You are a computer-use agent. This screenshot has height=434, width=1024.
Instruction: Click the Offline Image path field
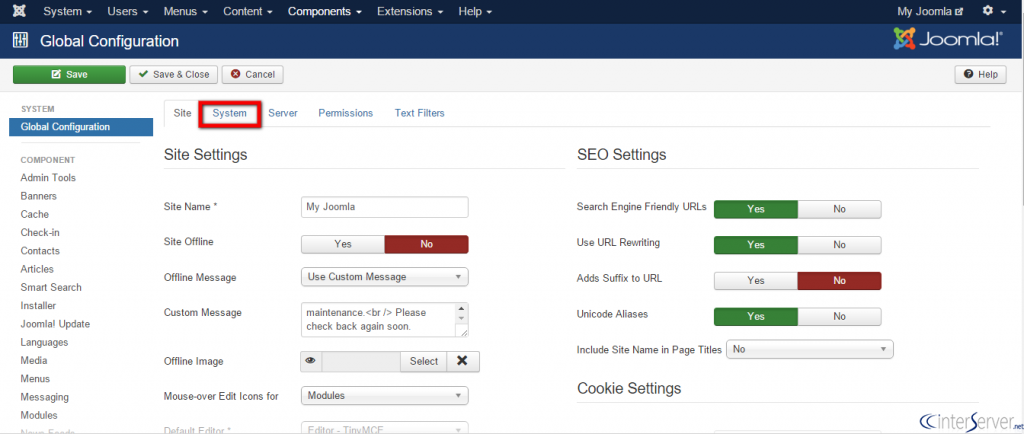(361, 362)
